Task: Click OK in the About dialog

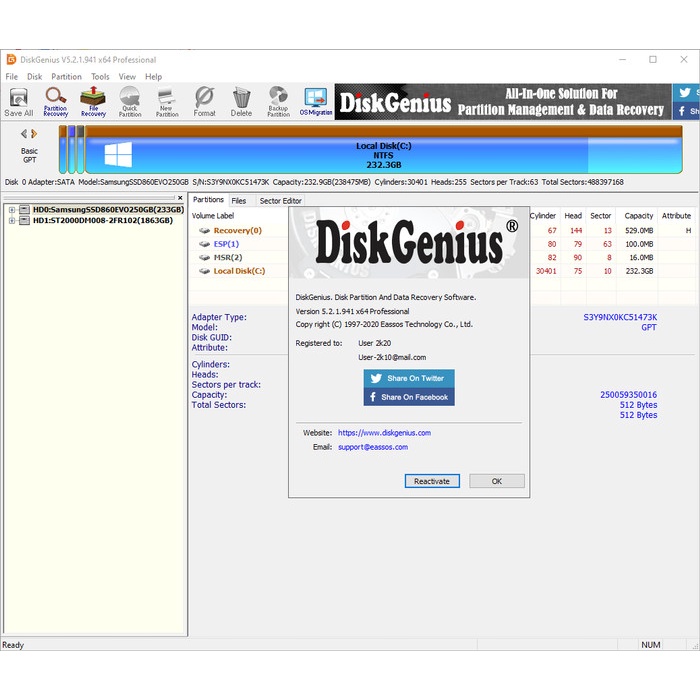Action: click(497, 481)
